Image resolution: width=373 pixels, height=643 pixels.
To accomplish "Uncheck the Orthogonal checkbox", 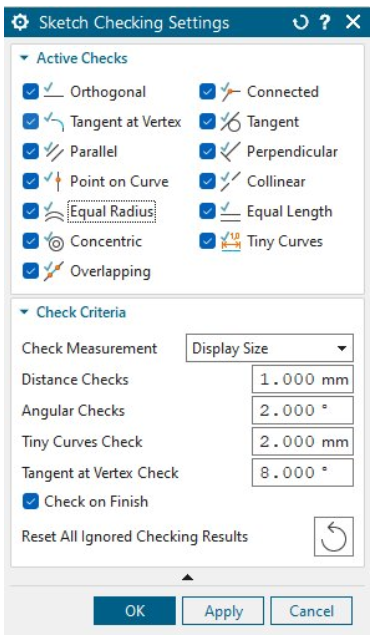I will coord(31,92).
